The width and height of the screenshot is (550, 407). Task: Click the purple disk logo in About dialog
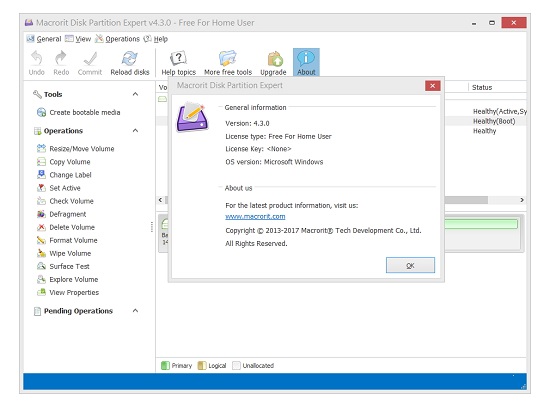[x=192, y=117]
